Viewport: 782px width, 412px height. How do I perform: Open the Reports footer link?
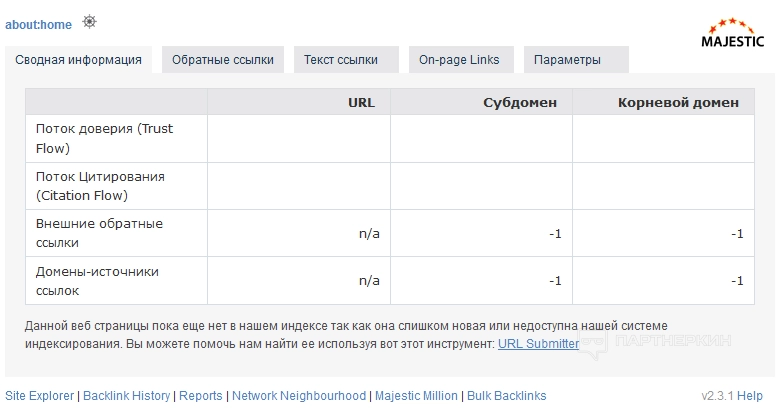point(200,396)
